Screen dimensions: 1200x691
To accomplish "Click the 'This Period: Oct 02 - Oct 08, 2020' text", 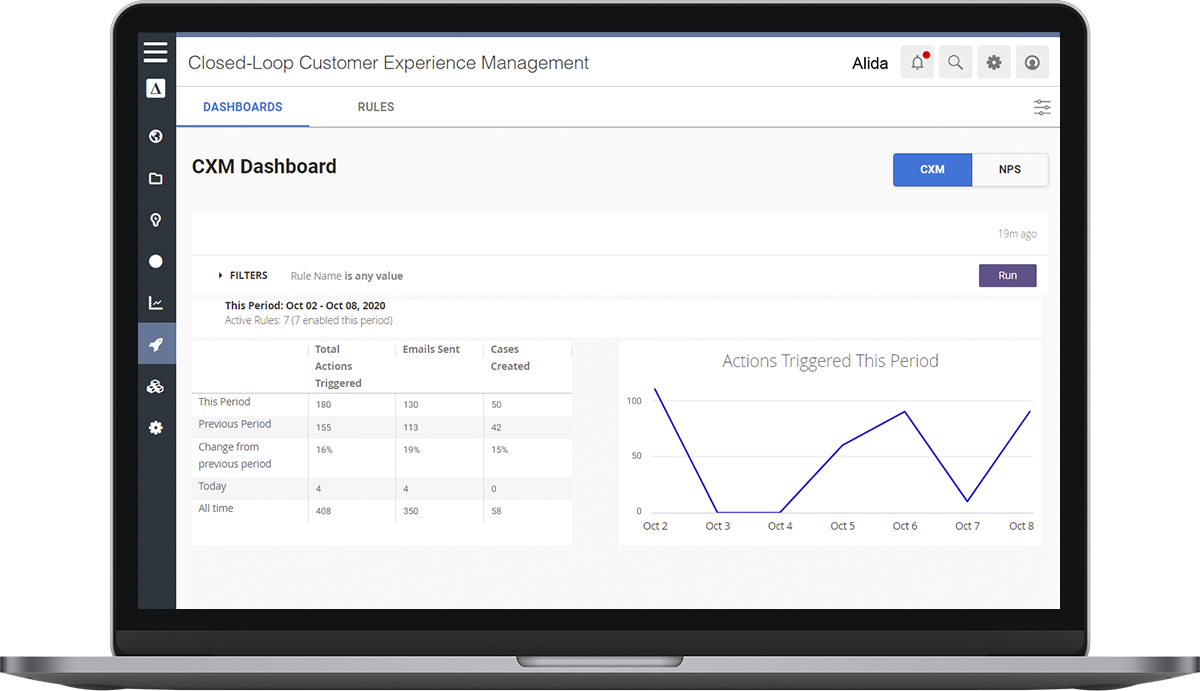I will (305, 306).
